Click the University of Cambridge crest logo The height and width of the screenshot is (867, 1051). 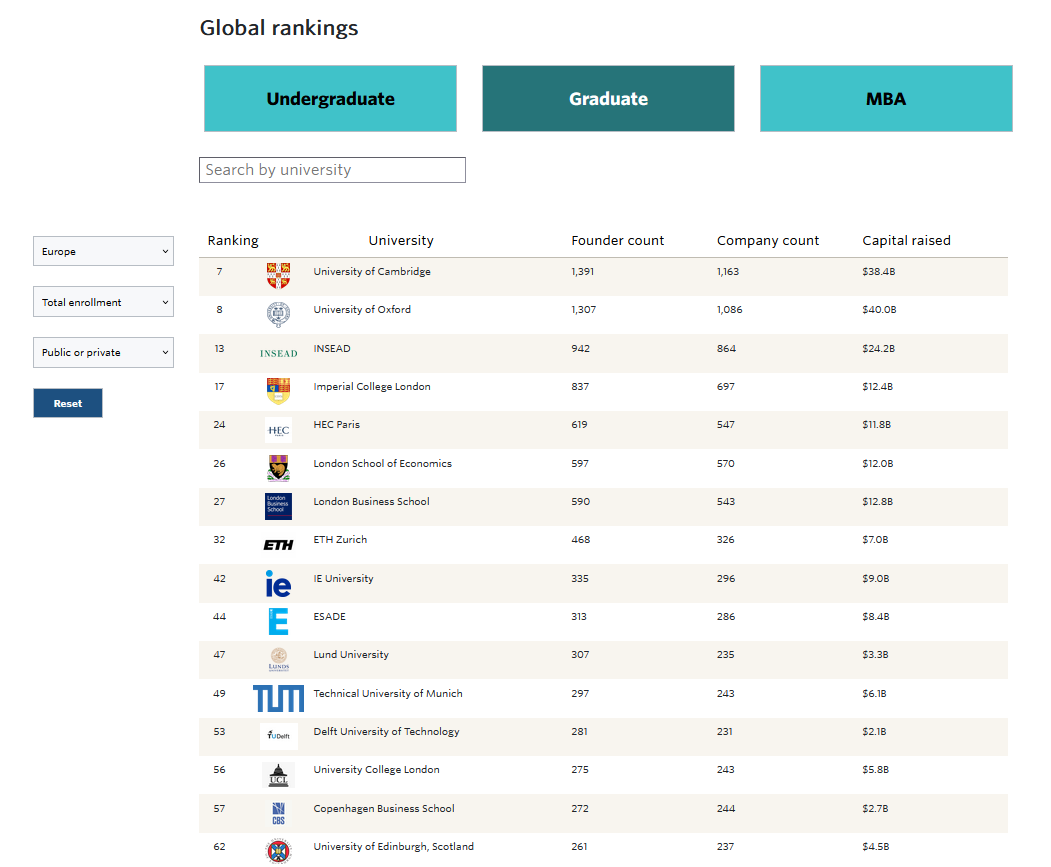coord(278,276)
